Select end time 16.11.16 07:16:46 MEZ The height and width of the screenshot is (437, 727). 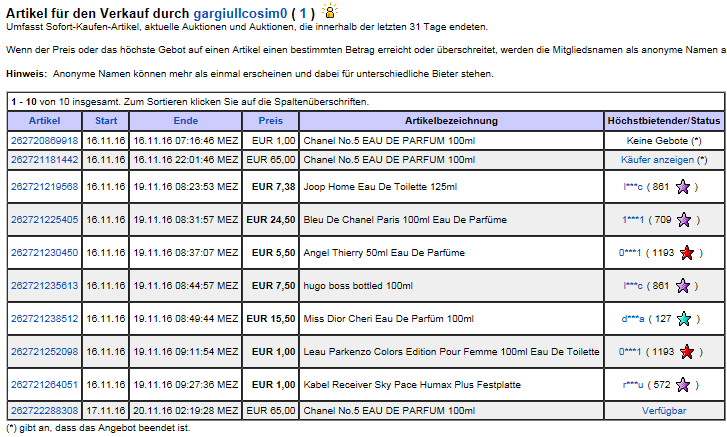pos(185,140)
